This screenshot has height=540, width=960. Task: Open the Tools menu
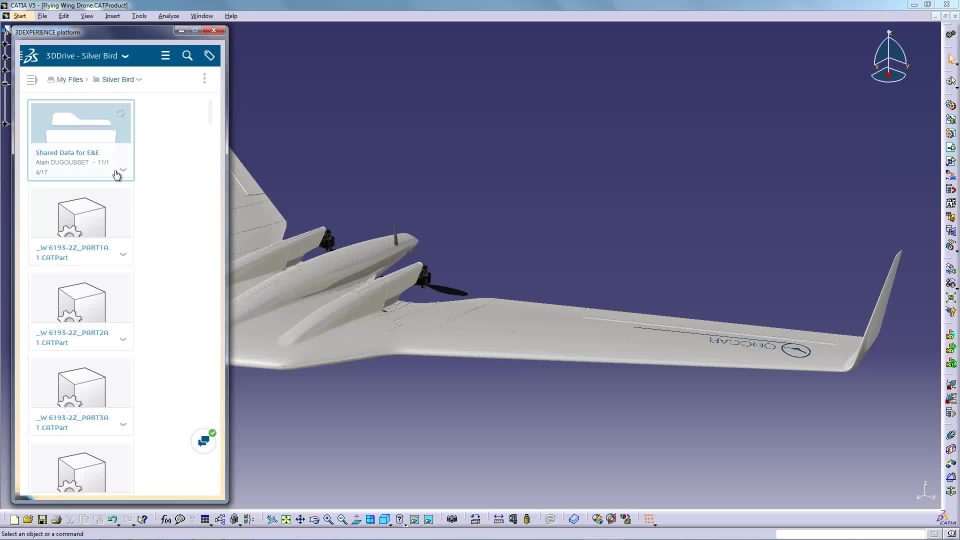point(139,16)
